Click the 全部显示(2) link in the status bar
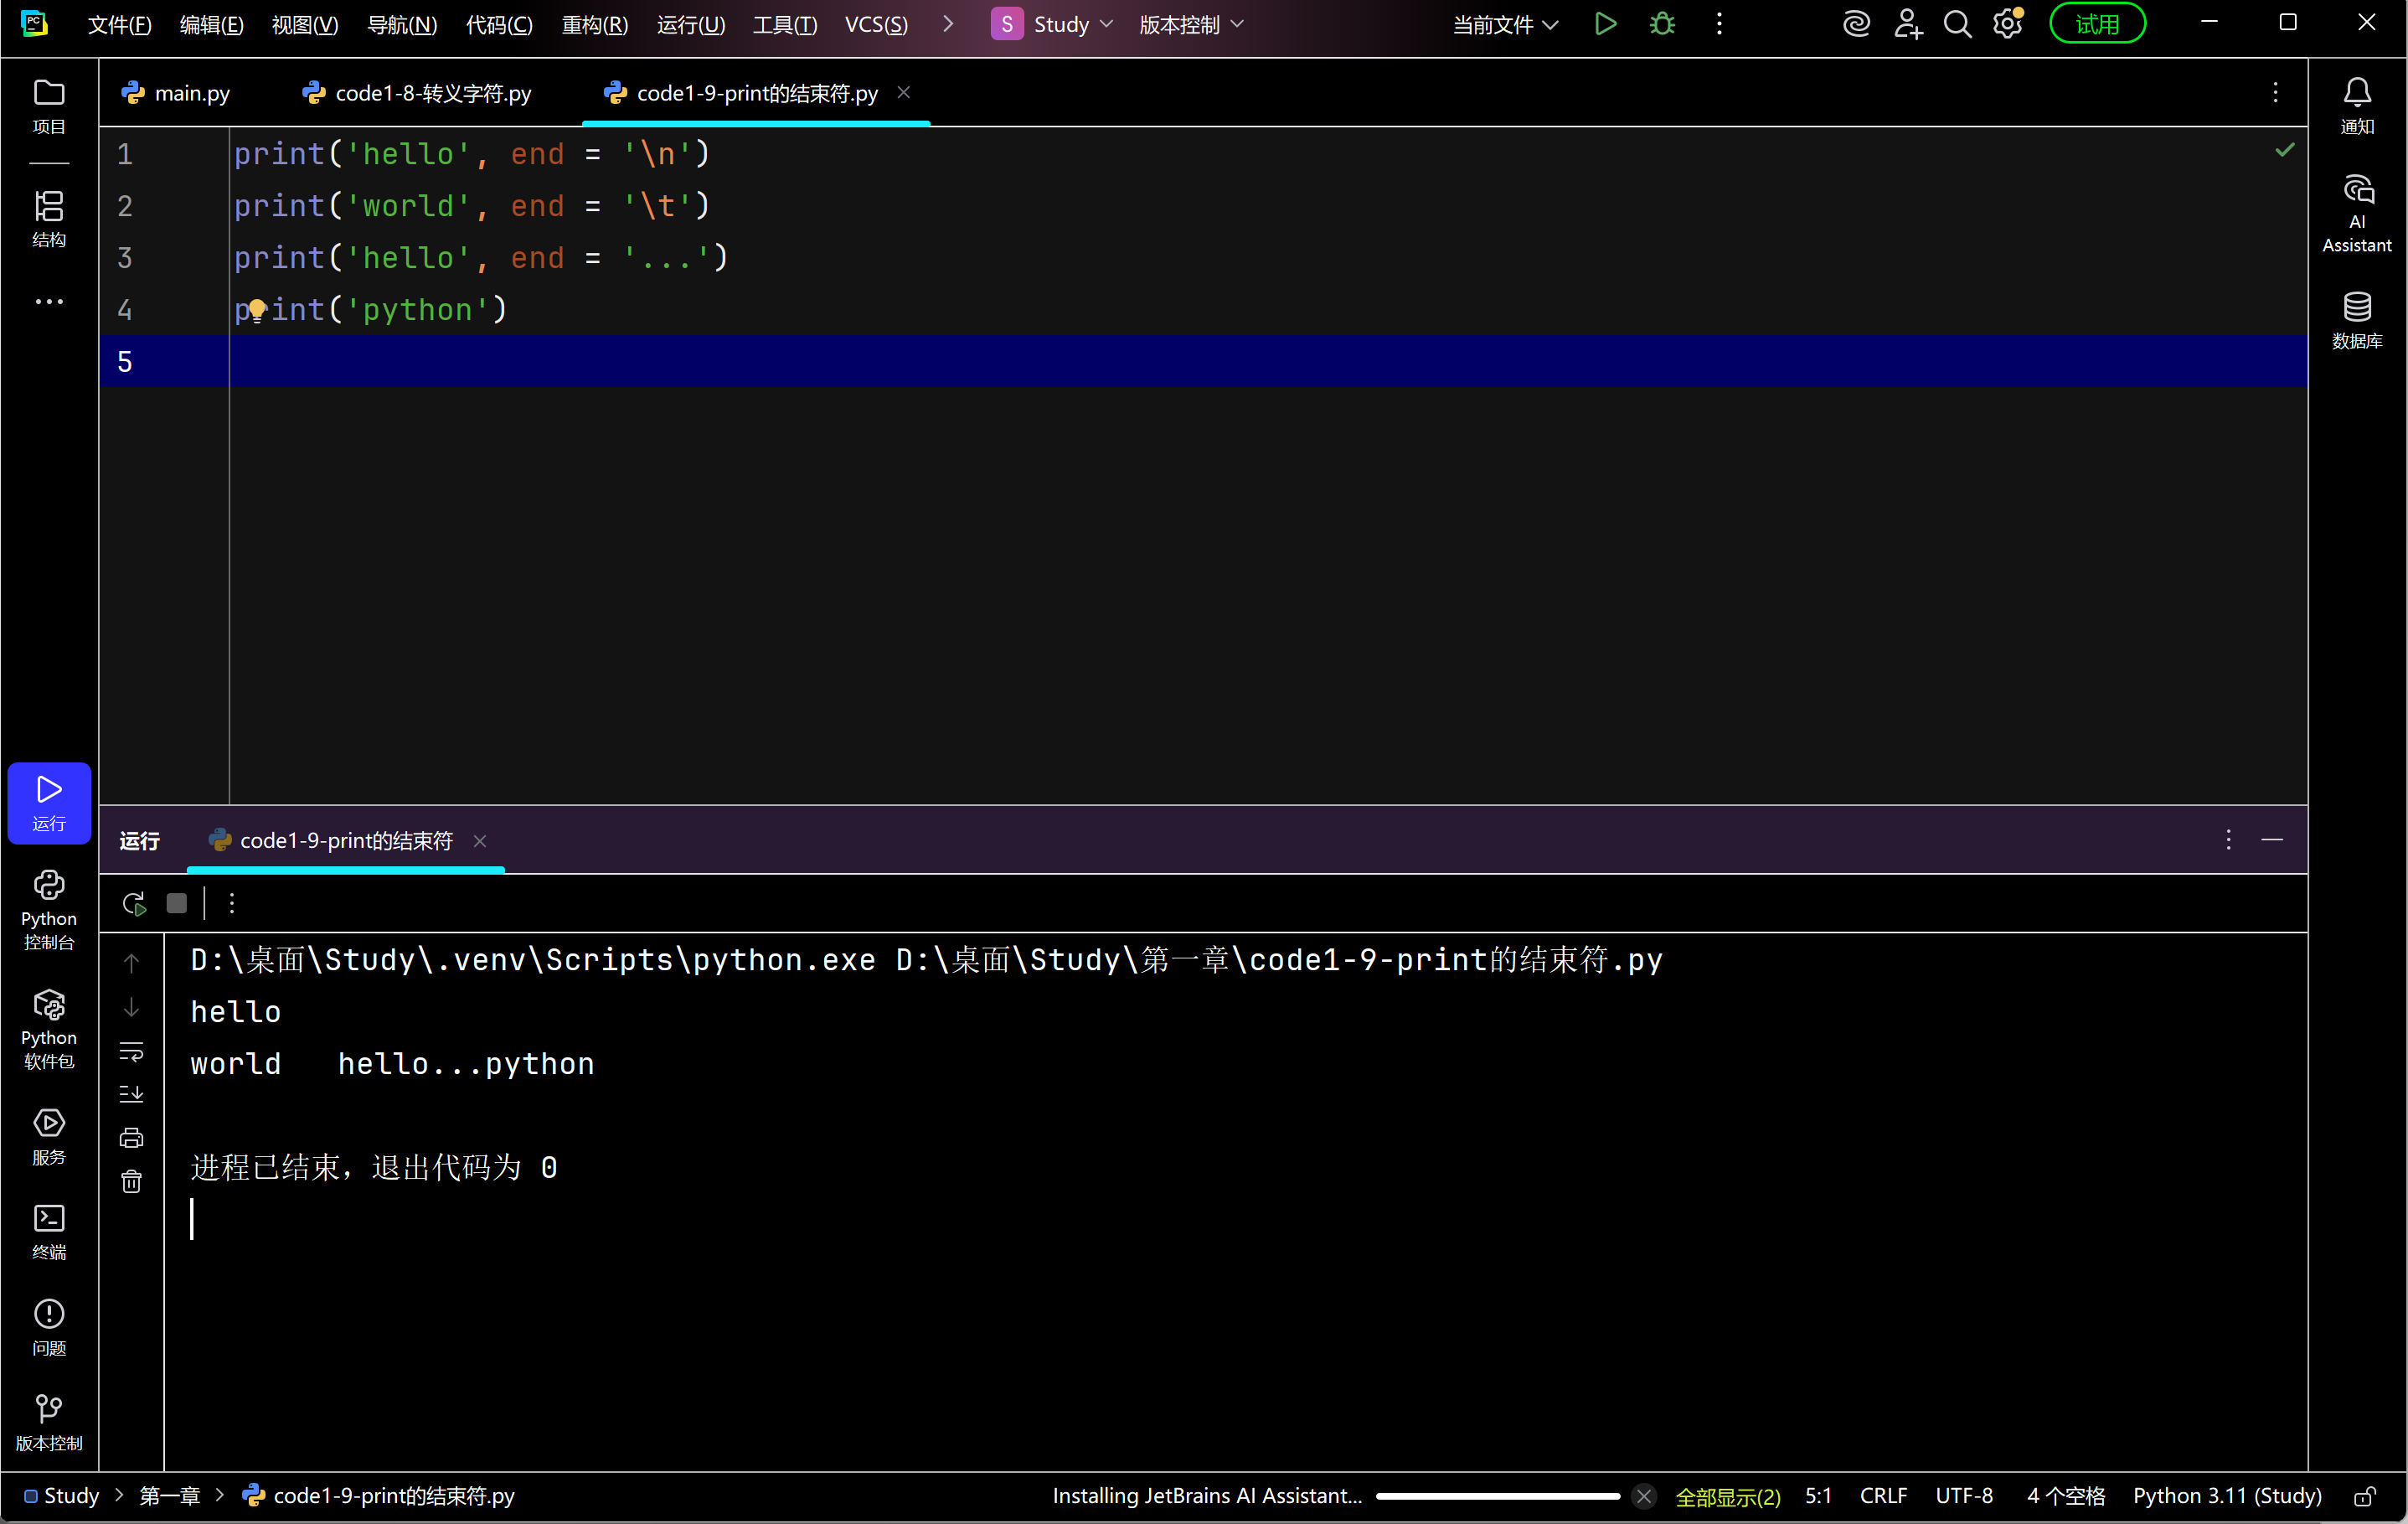This screenshot has width=2408, height=1524. tap(1727, 1496)
